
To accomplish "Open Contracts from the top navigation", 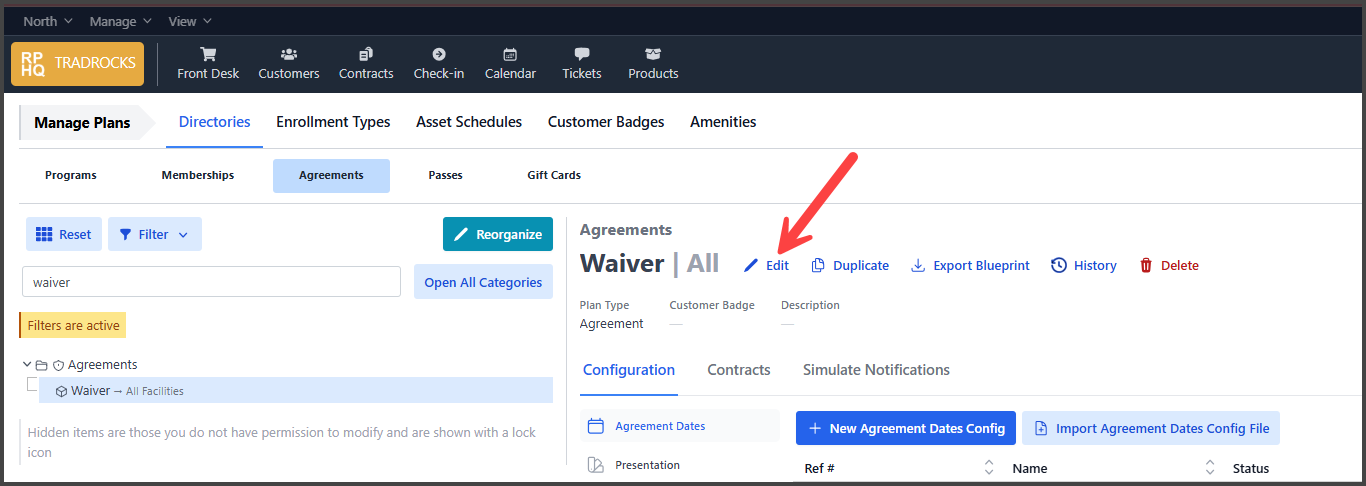I will click(x=366, y=64).
